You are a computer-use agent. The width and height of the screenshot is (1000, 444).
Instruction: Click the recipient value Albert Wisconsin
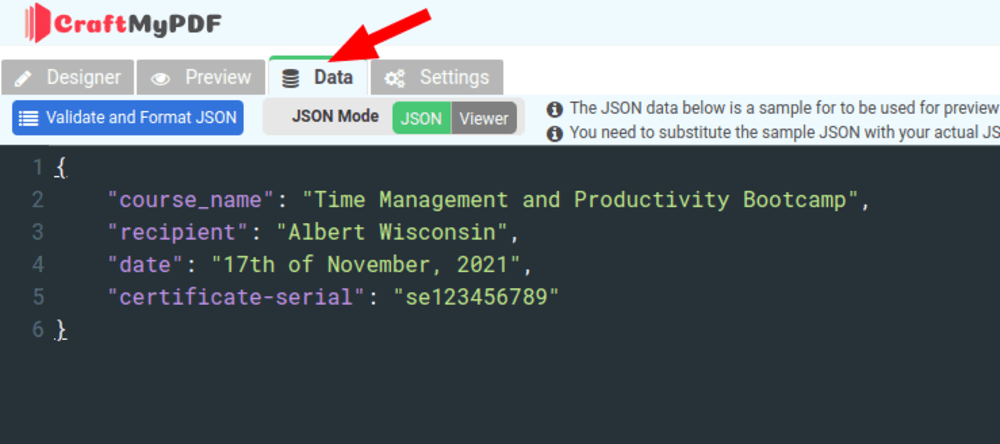(392, 232)
